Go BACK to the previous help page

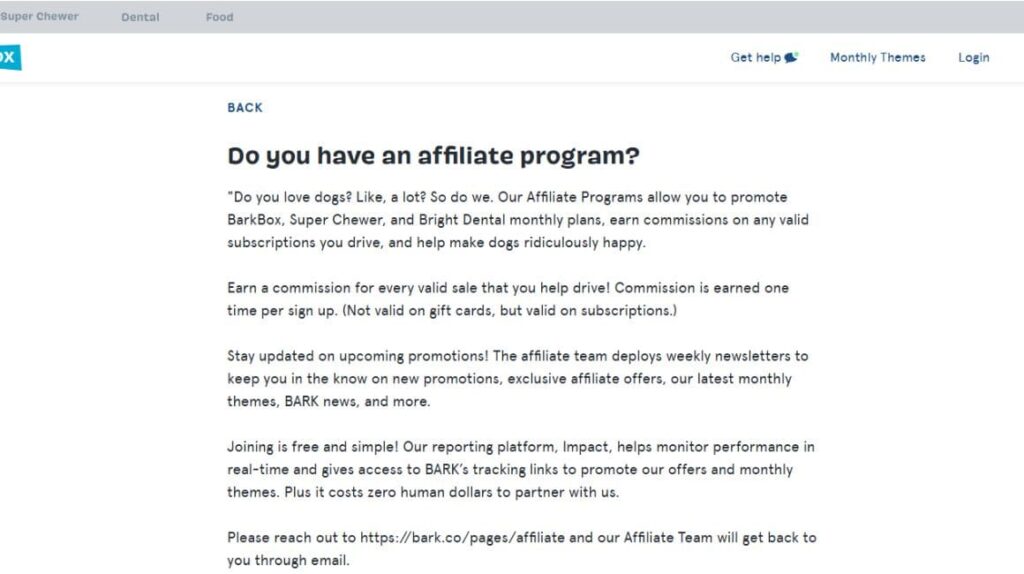click(245, 108)
